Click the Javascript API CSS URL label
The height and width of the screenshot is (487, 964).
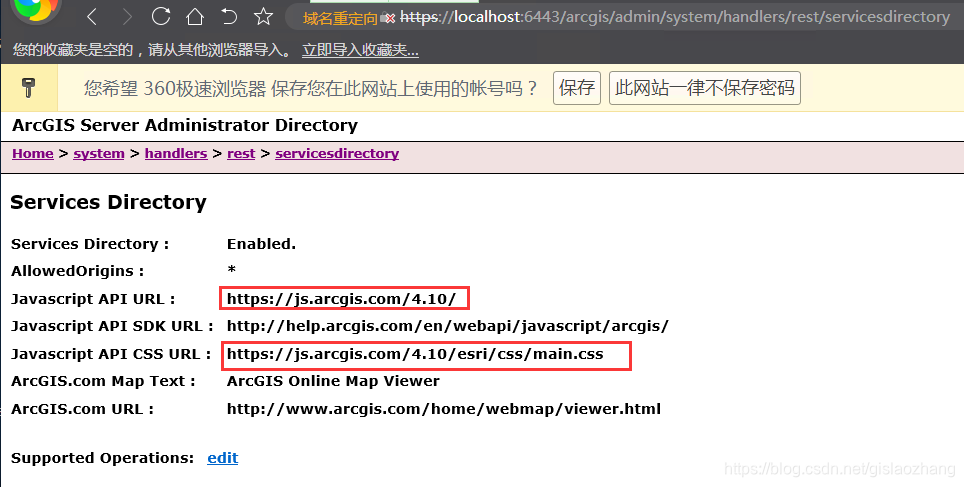(111, 354)
